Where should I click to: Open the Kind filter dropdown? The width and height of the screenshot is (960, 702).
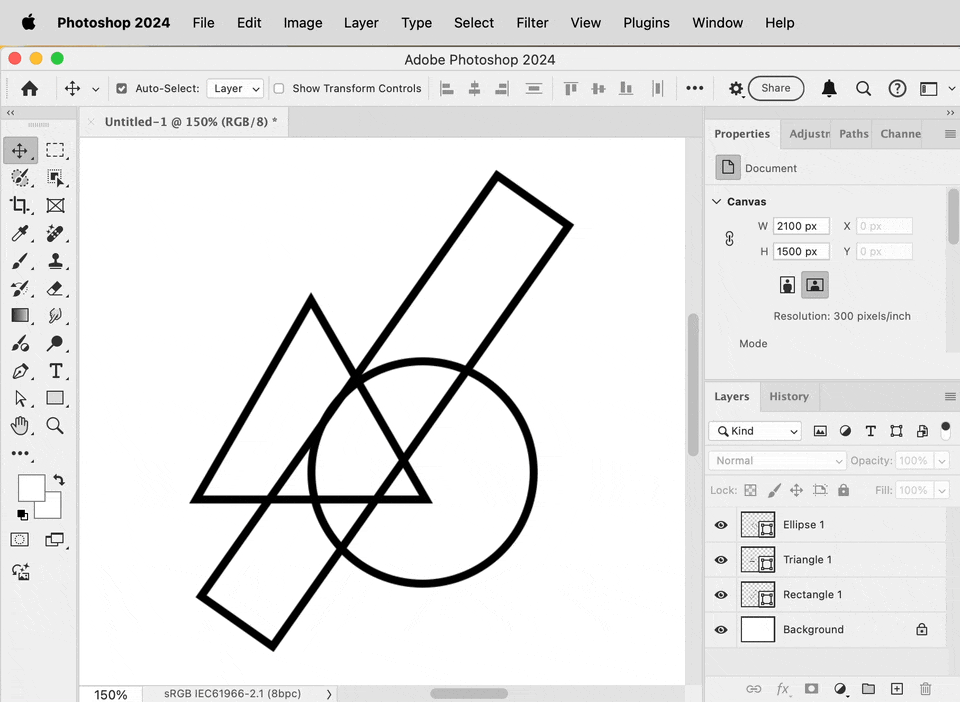click(755, 431)
